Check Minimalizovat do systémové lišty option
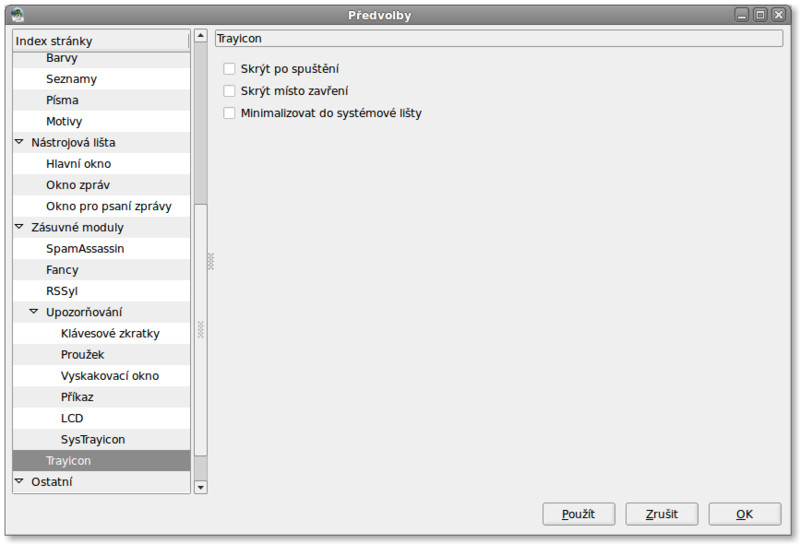The image size is (800, 544). (x=230, y=113)
